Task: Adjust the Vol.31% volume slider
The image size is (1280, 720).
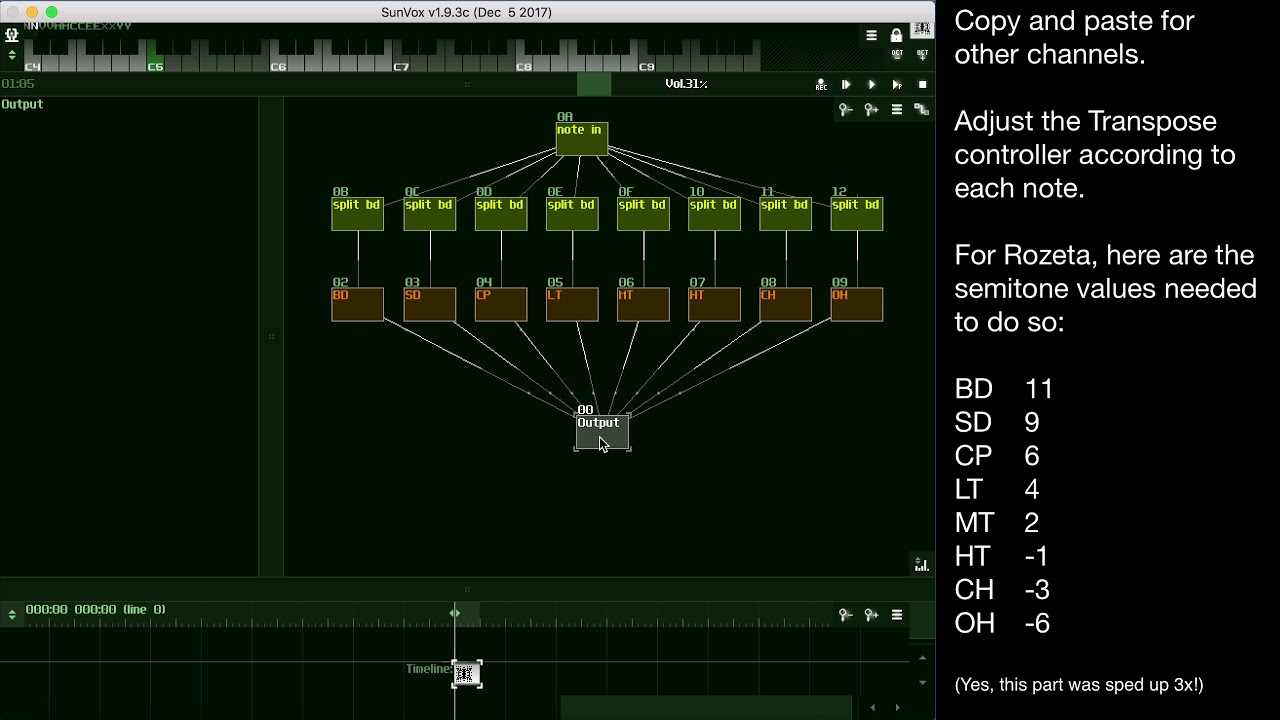Action: tap(686, 85)
